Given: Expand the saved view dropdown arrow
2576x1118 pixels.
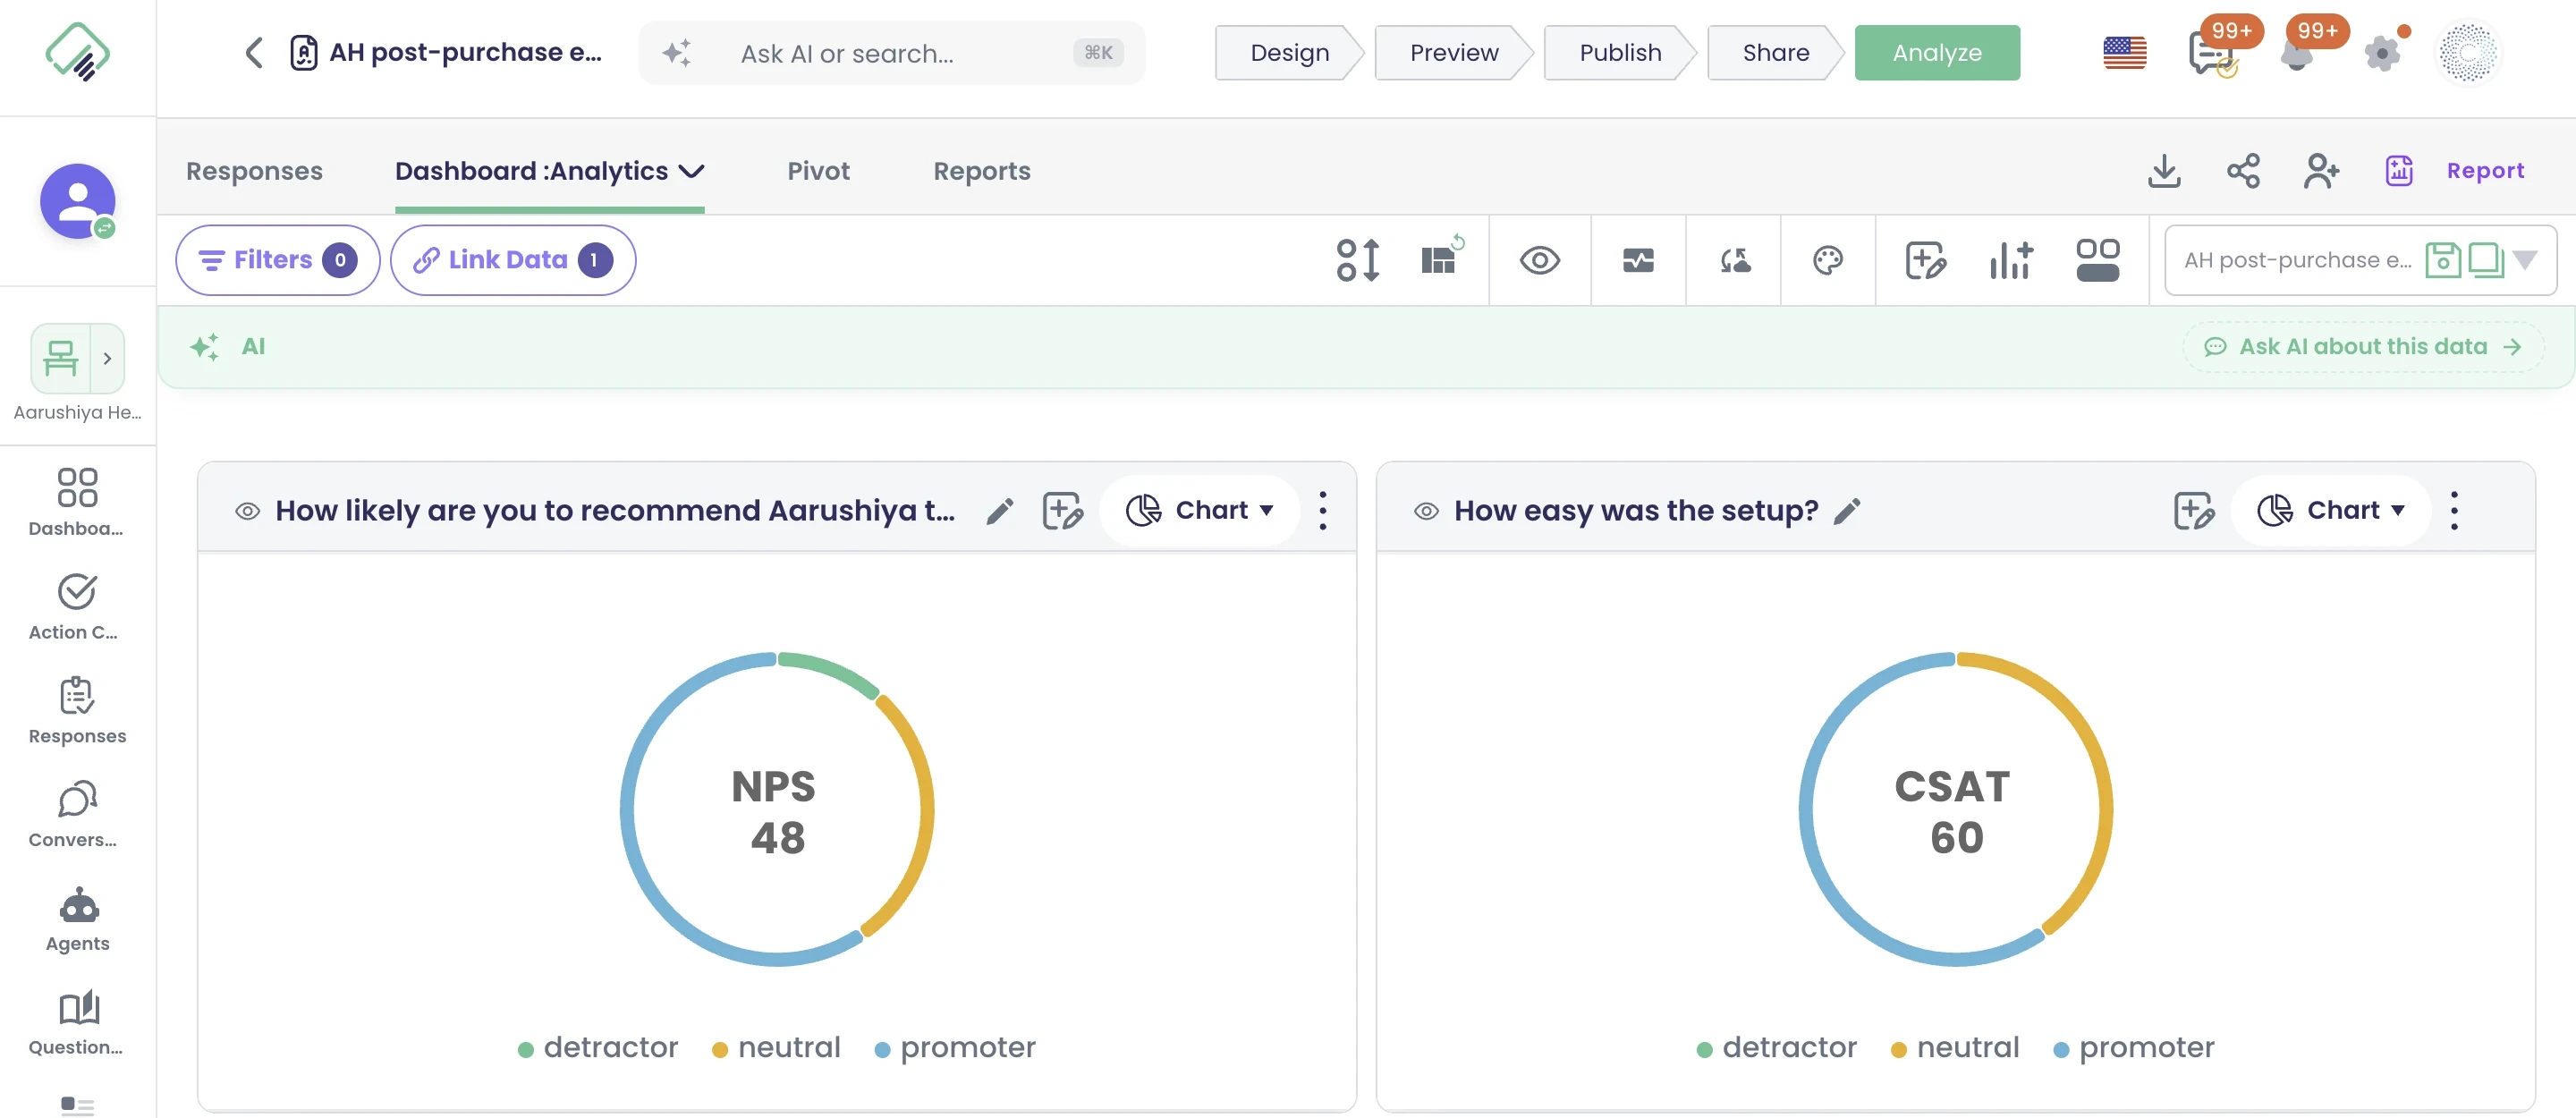Looking at the screenshot, I should (2525, 260).
